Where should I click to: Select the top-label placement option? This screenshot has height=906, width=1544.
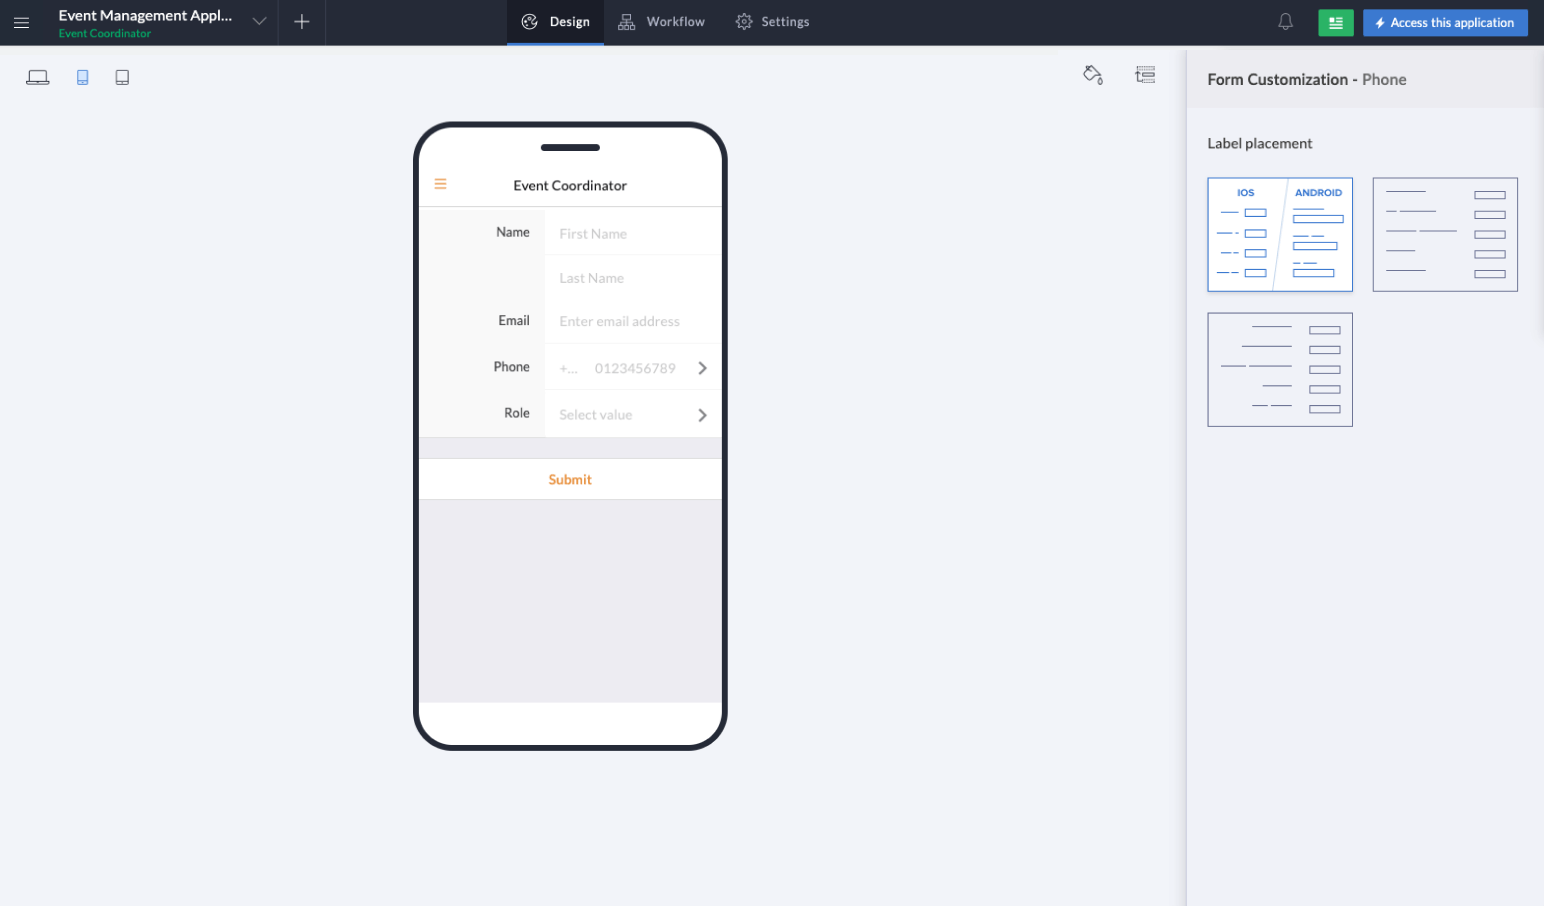(x=1280, y=370)
